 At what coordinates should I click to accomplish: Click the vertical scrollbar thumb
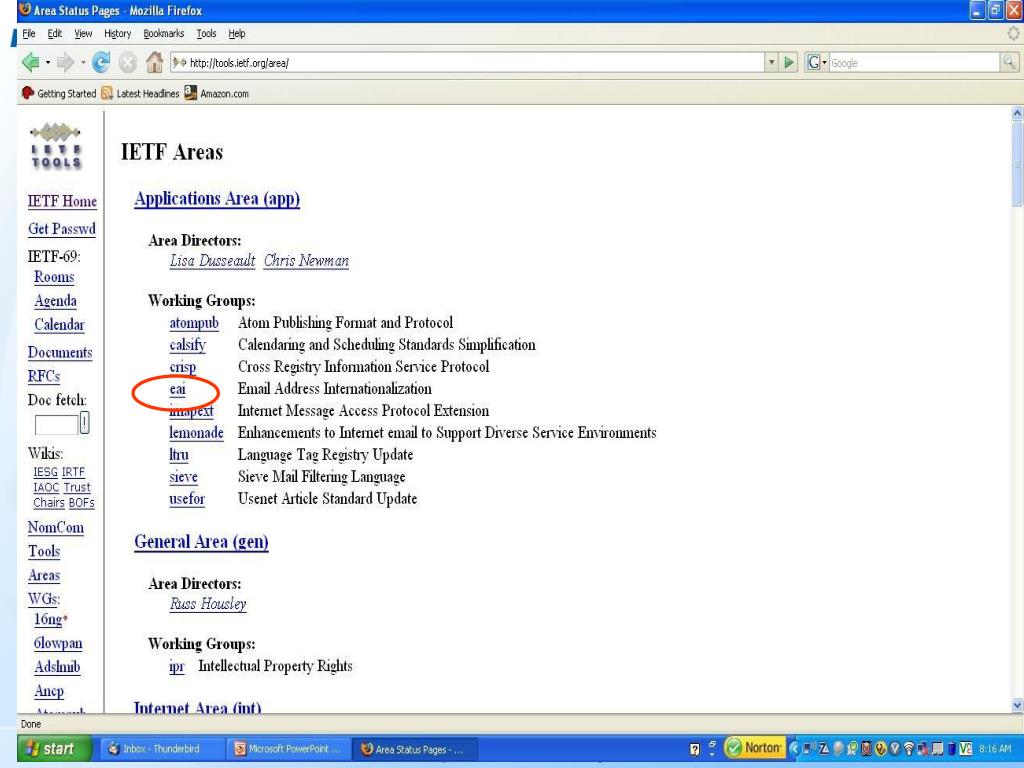1017,165
